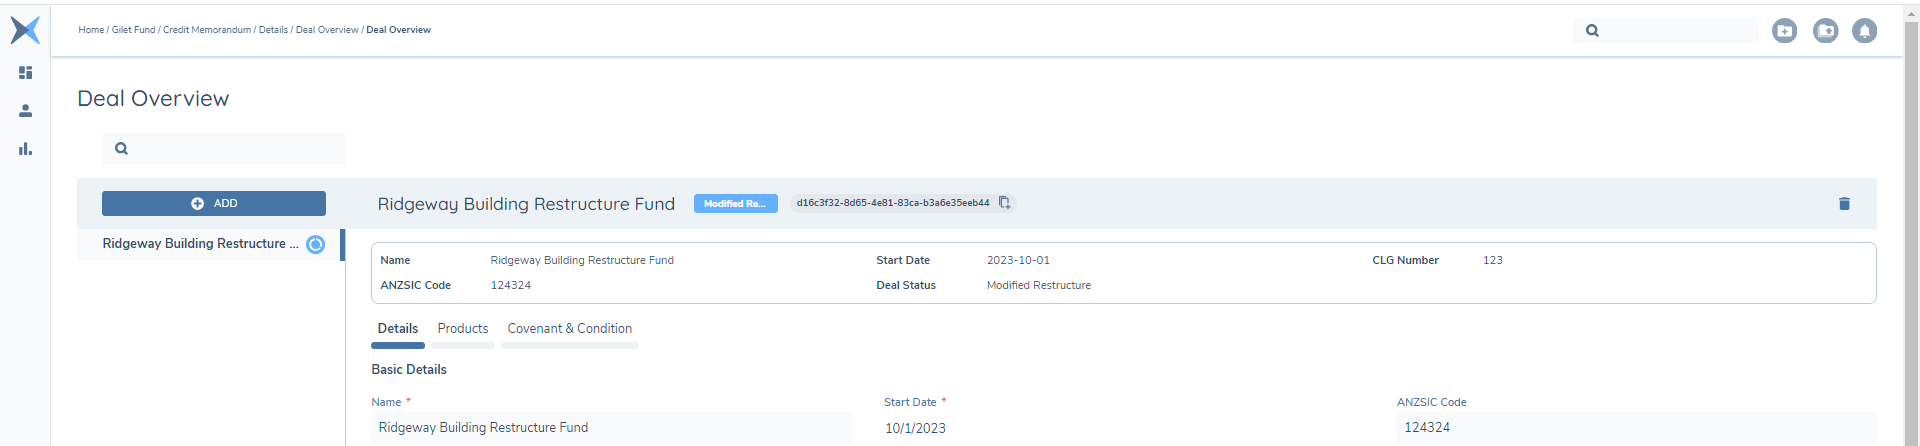
Task: Click the Home breadcrumb link
Action: pos(91,30)
